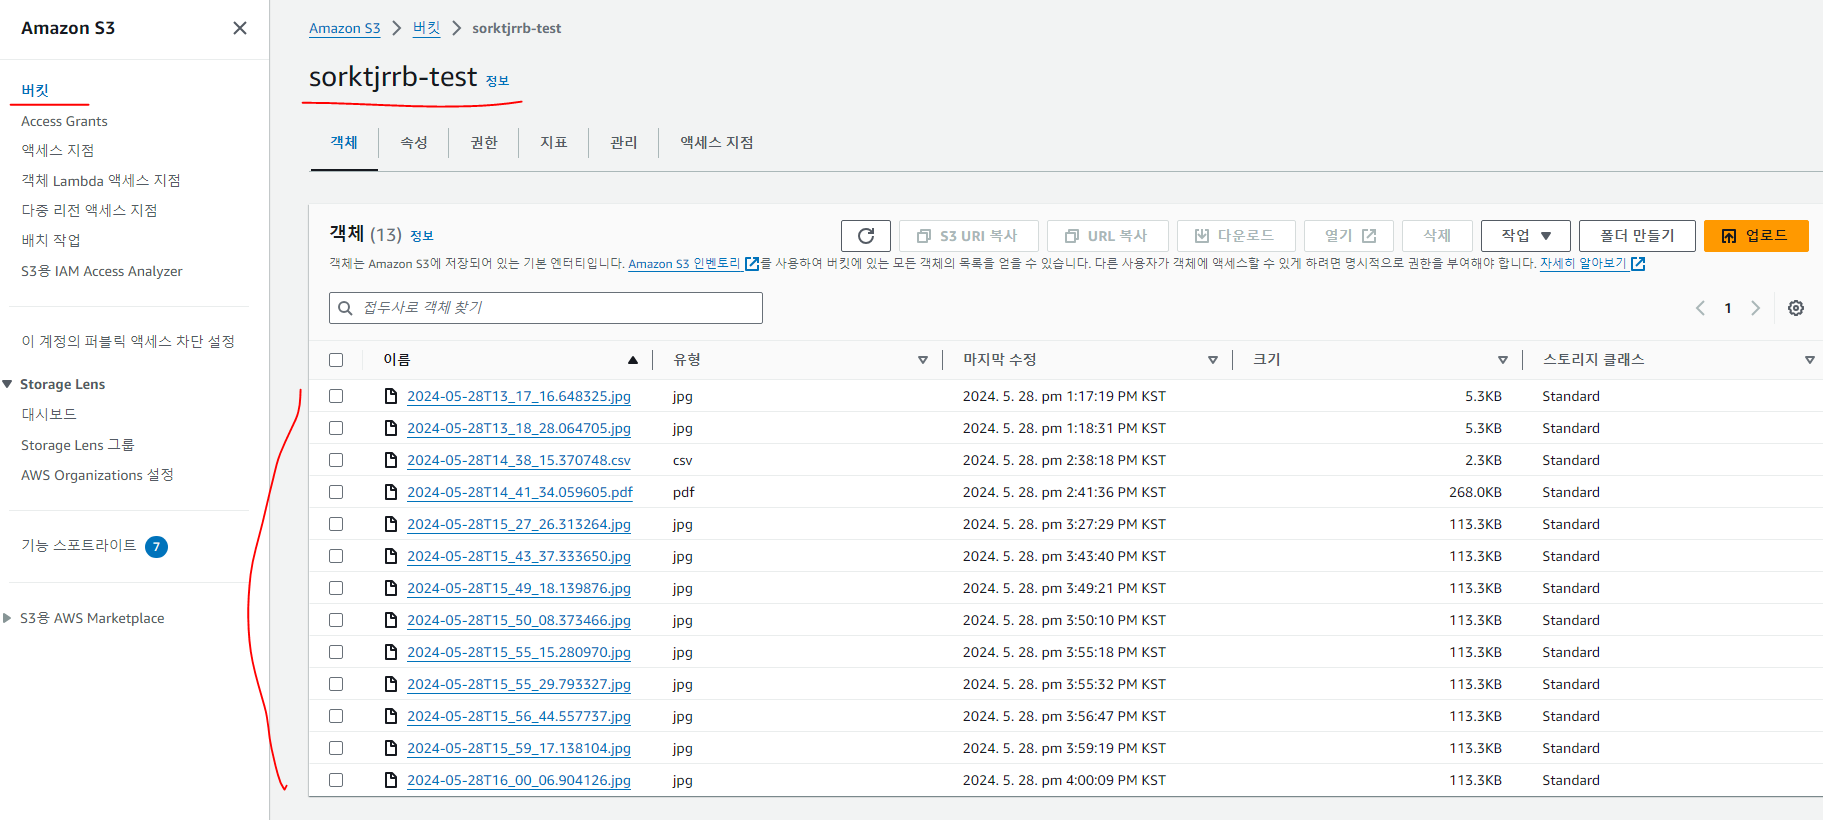Image resolution: width=1823 pixels, height=820 pixels.
Task: Click external link icon beside 자세히 알아보기
Action: [x=1638, y=264]
